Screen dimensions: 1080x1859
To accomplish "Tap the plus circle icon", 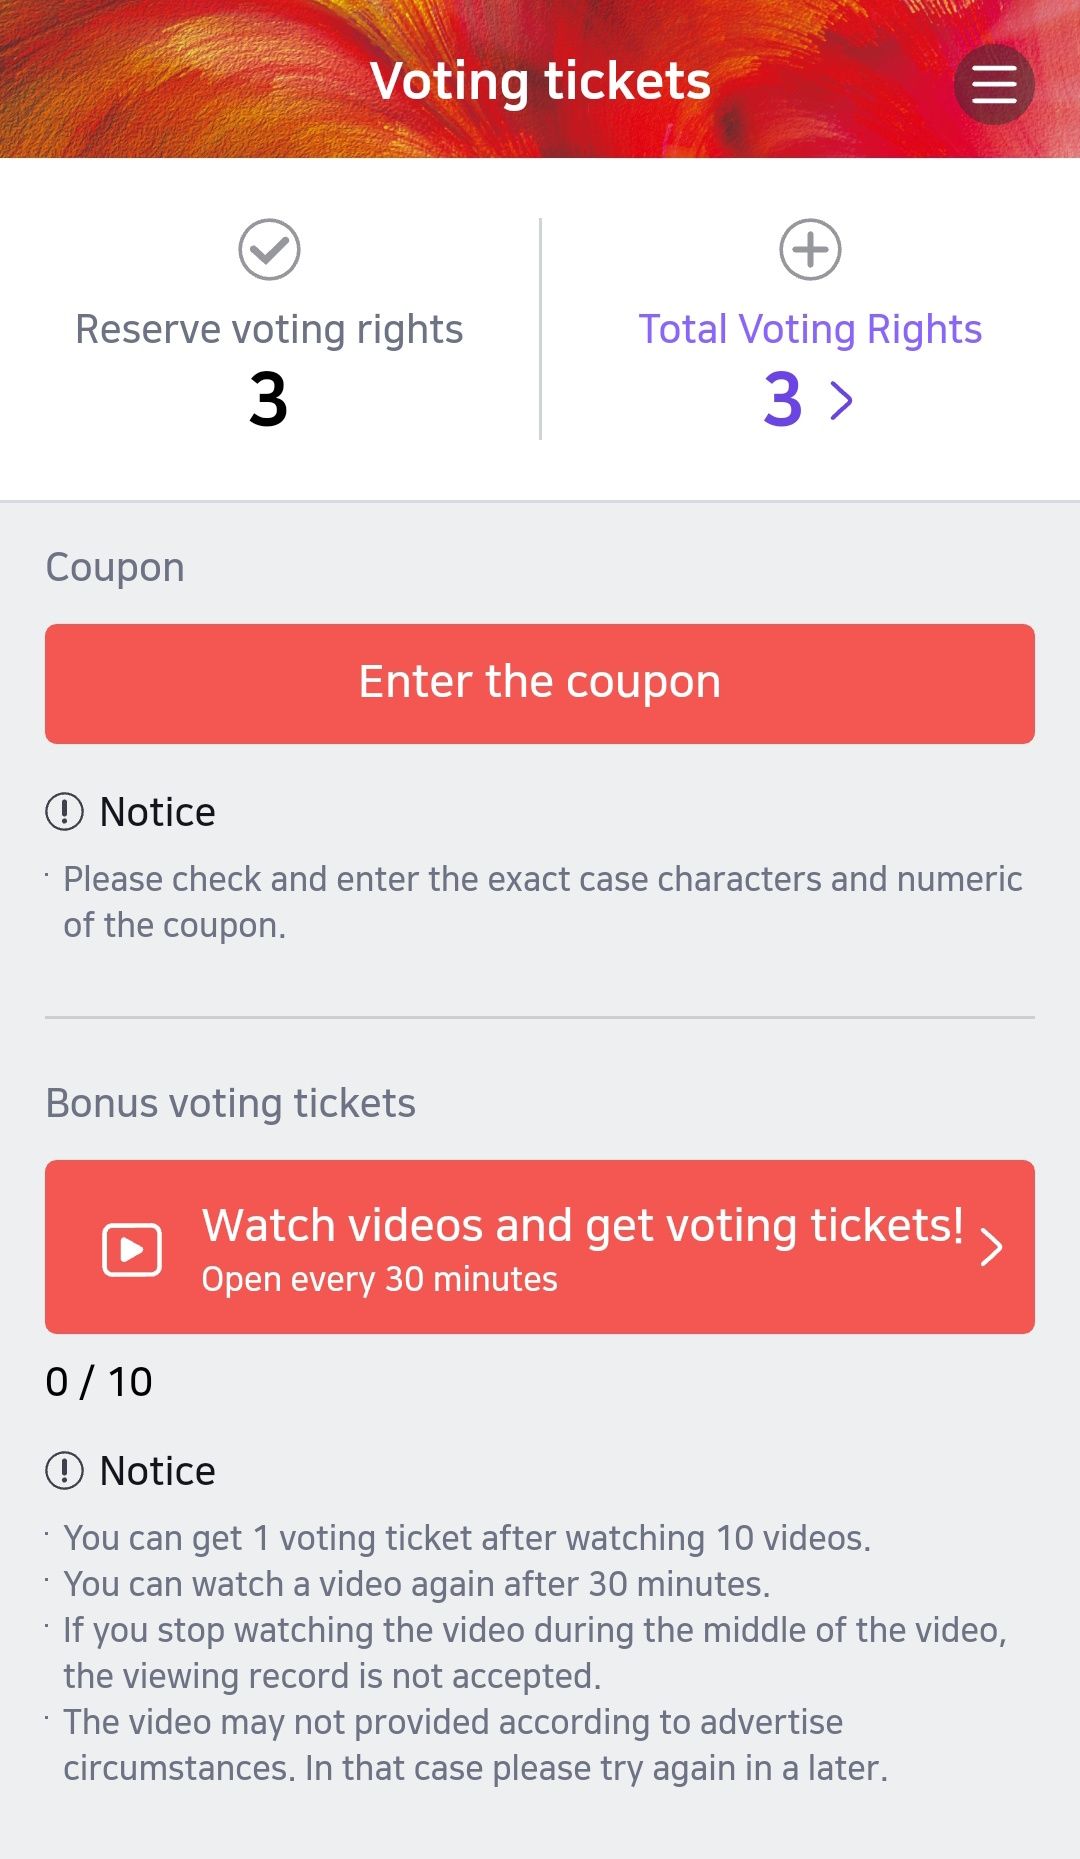I will [810, 249].
